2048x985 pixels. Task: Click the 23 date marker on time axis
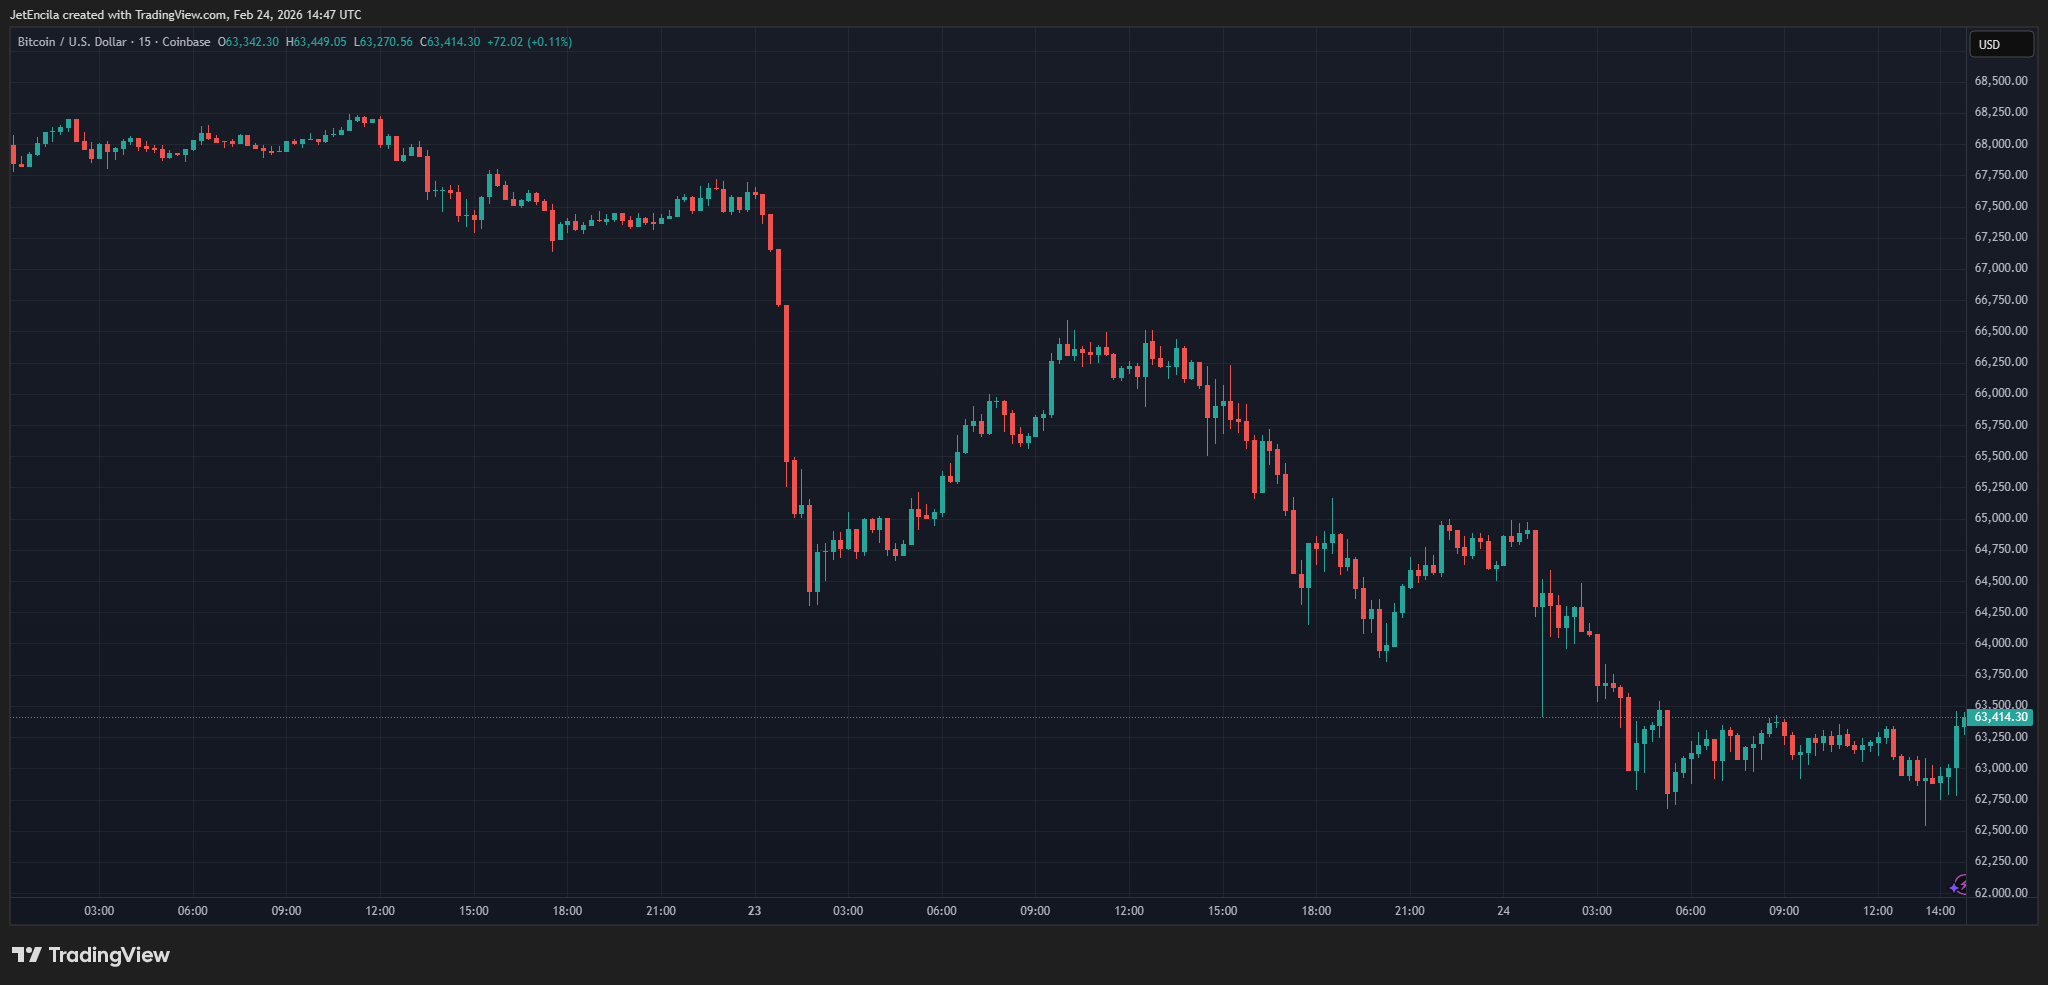pyautogui.click(x=754, y=911)
